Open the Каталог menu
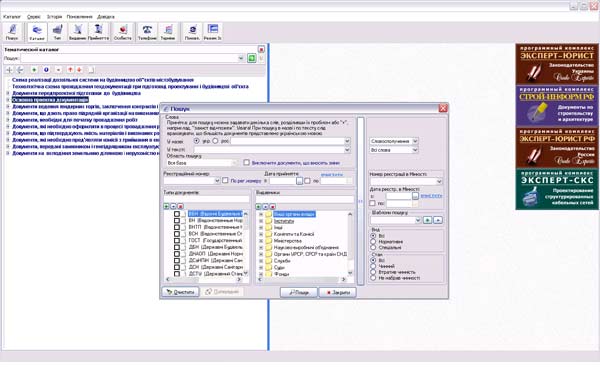The image size is (600, 375). tap(12, 17)
